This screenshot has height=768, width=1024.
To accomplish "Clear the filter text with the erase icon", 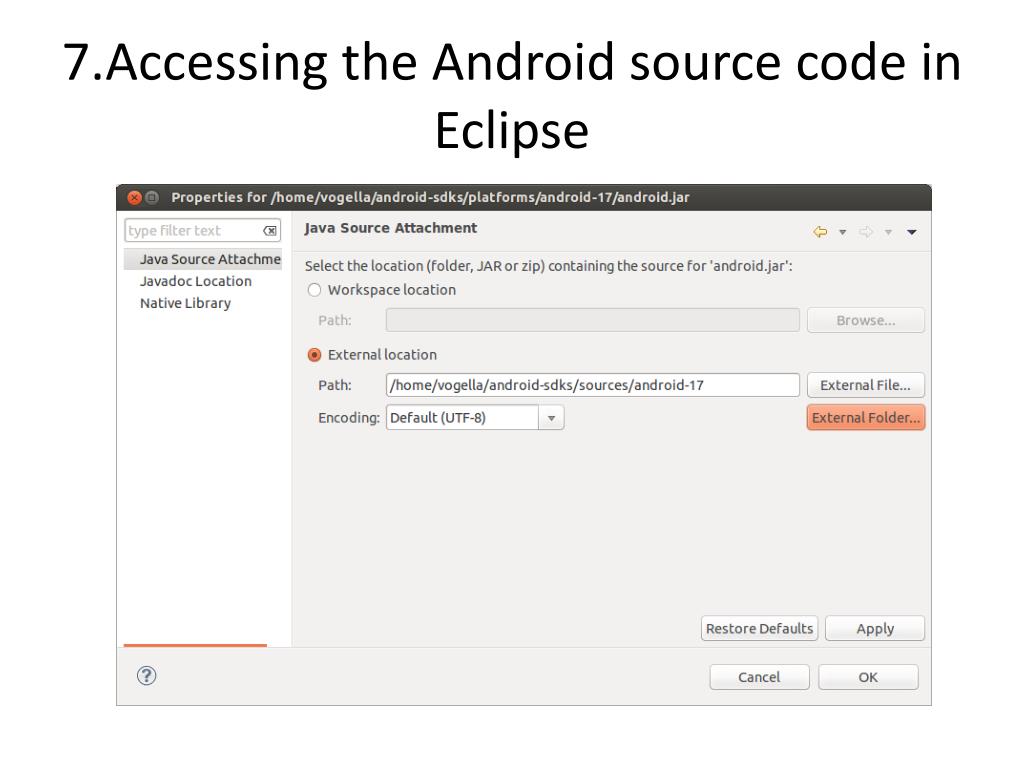I will coord(270,231).
